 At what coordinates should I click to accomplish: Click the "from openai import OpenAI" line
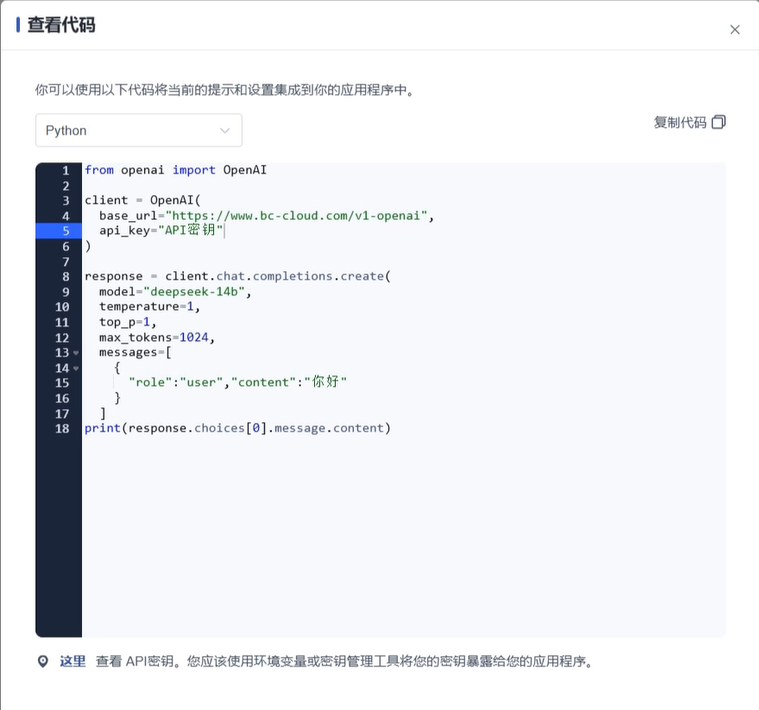tap(175, 170)
